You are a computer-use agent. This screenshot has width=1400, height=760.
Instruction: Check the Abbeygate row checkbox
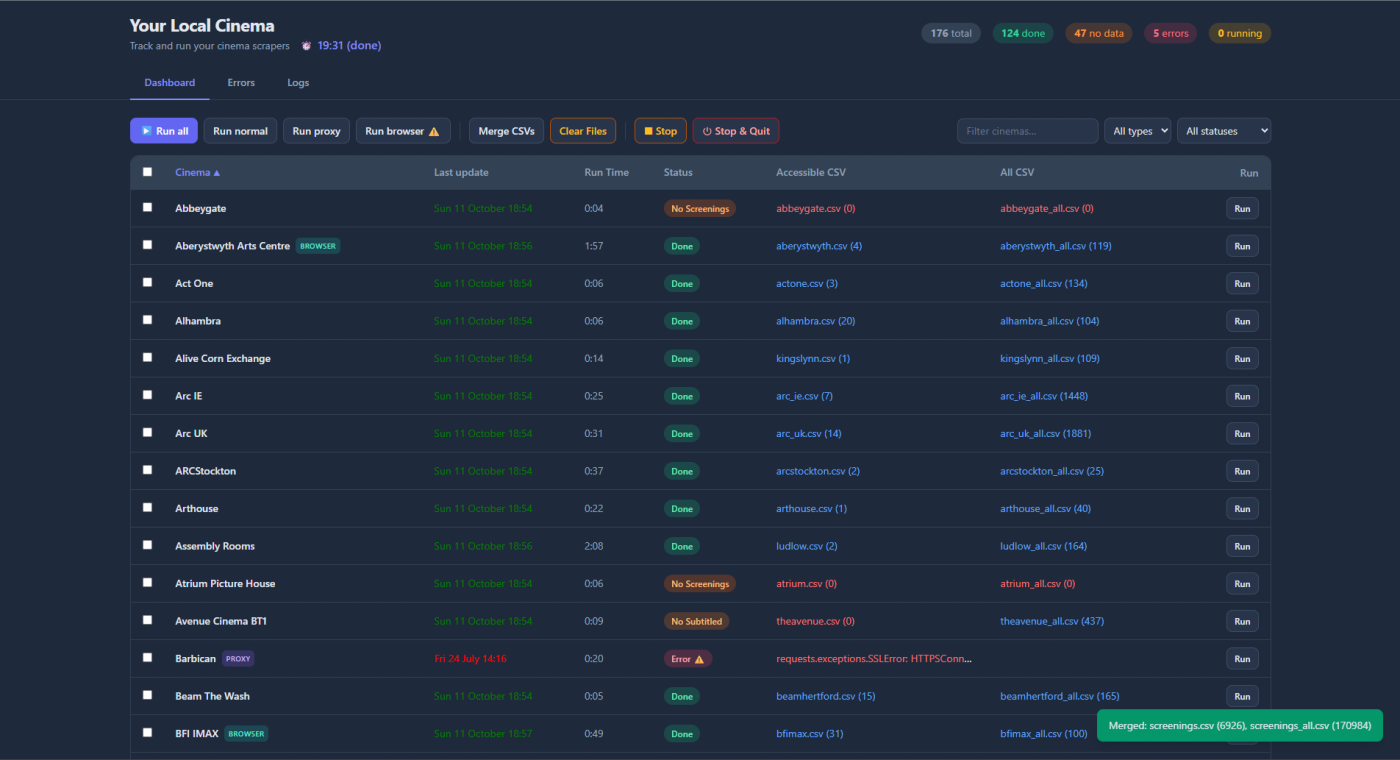148,207
